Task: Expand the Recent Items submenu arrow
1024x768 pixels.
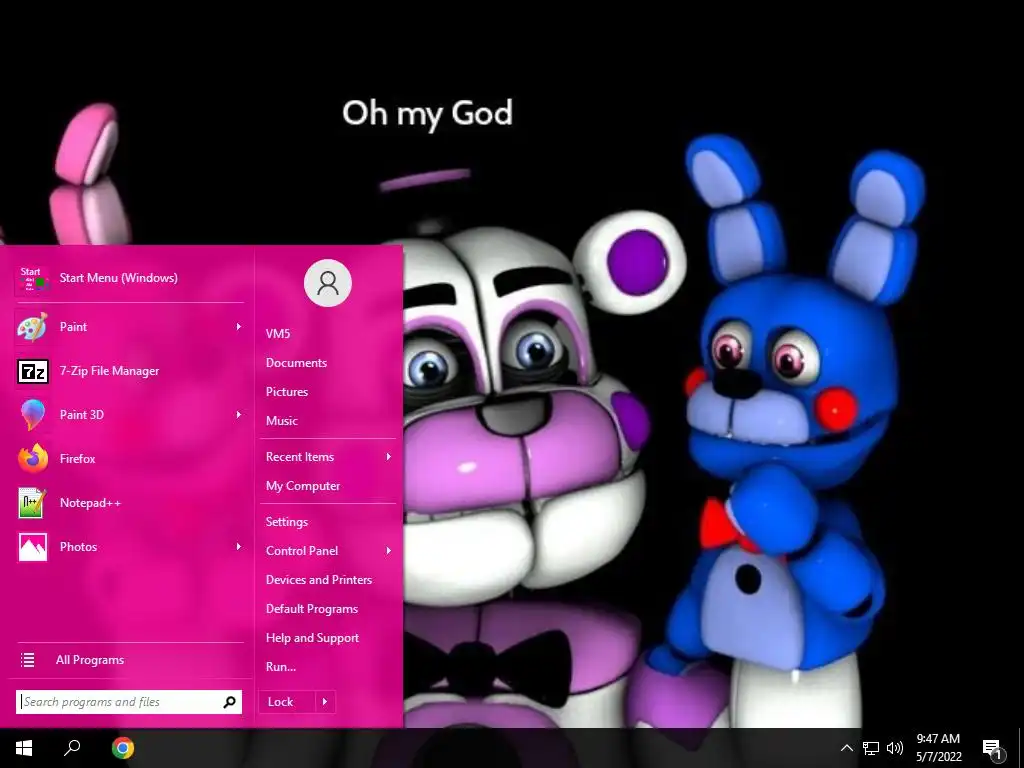Action: (389, 456)
